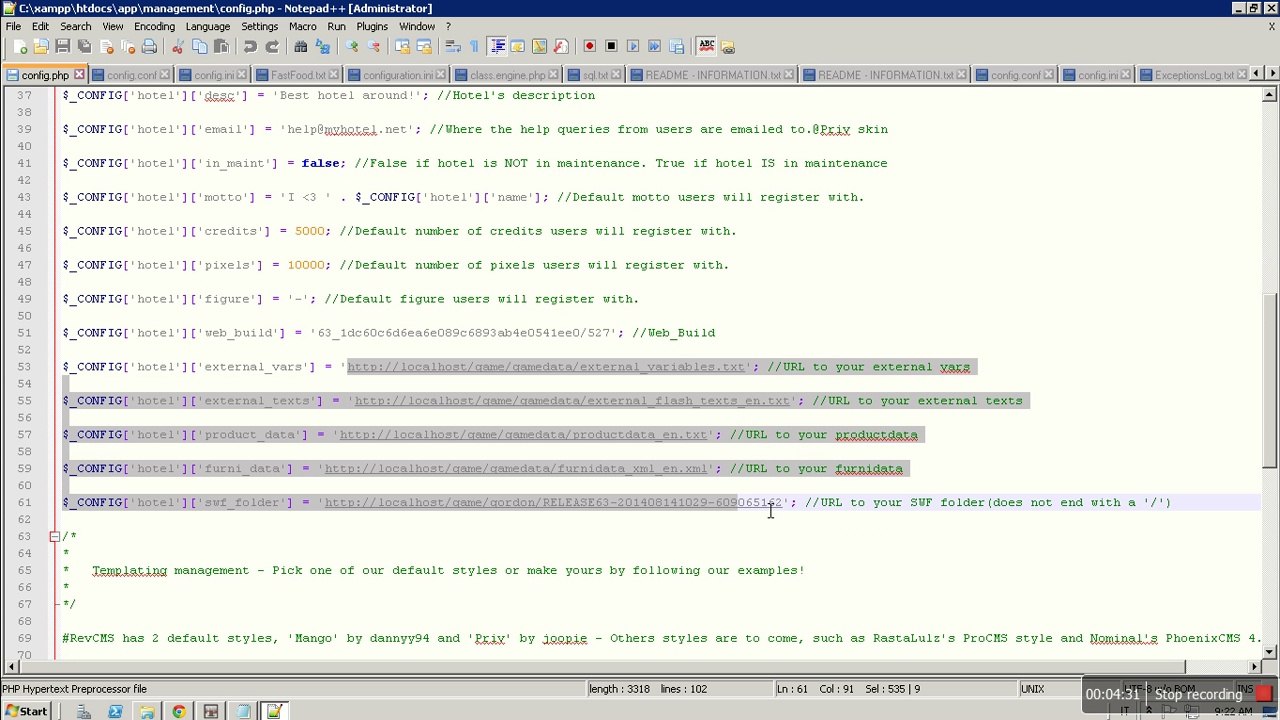Start macro recording red dot icon
Screen dimensions: 1280x720
[589, 46]
